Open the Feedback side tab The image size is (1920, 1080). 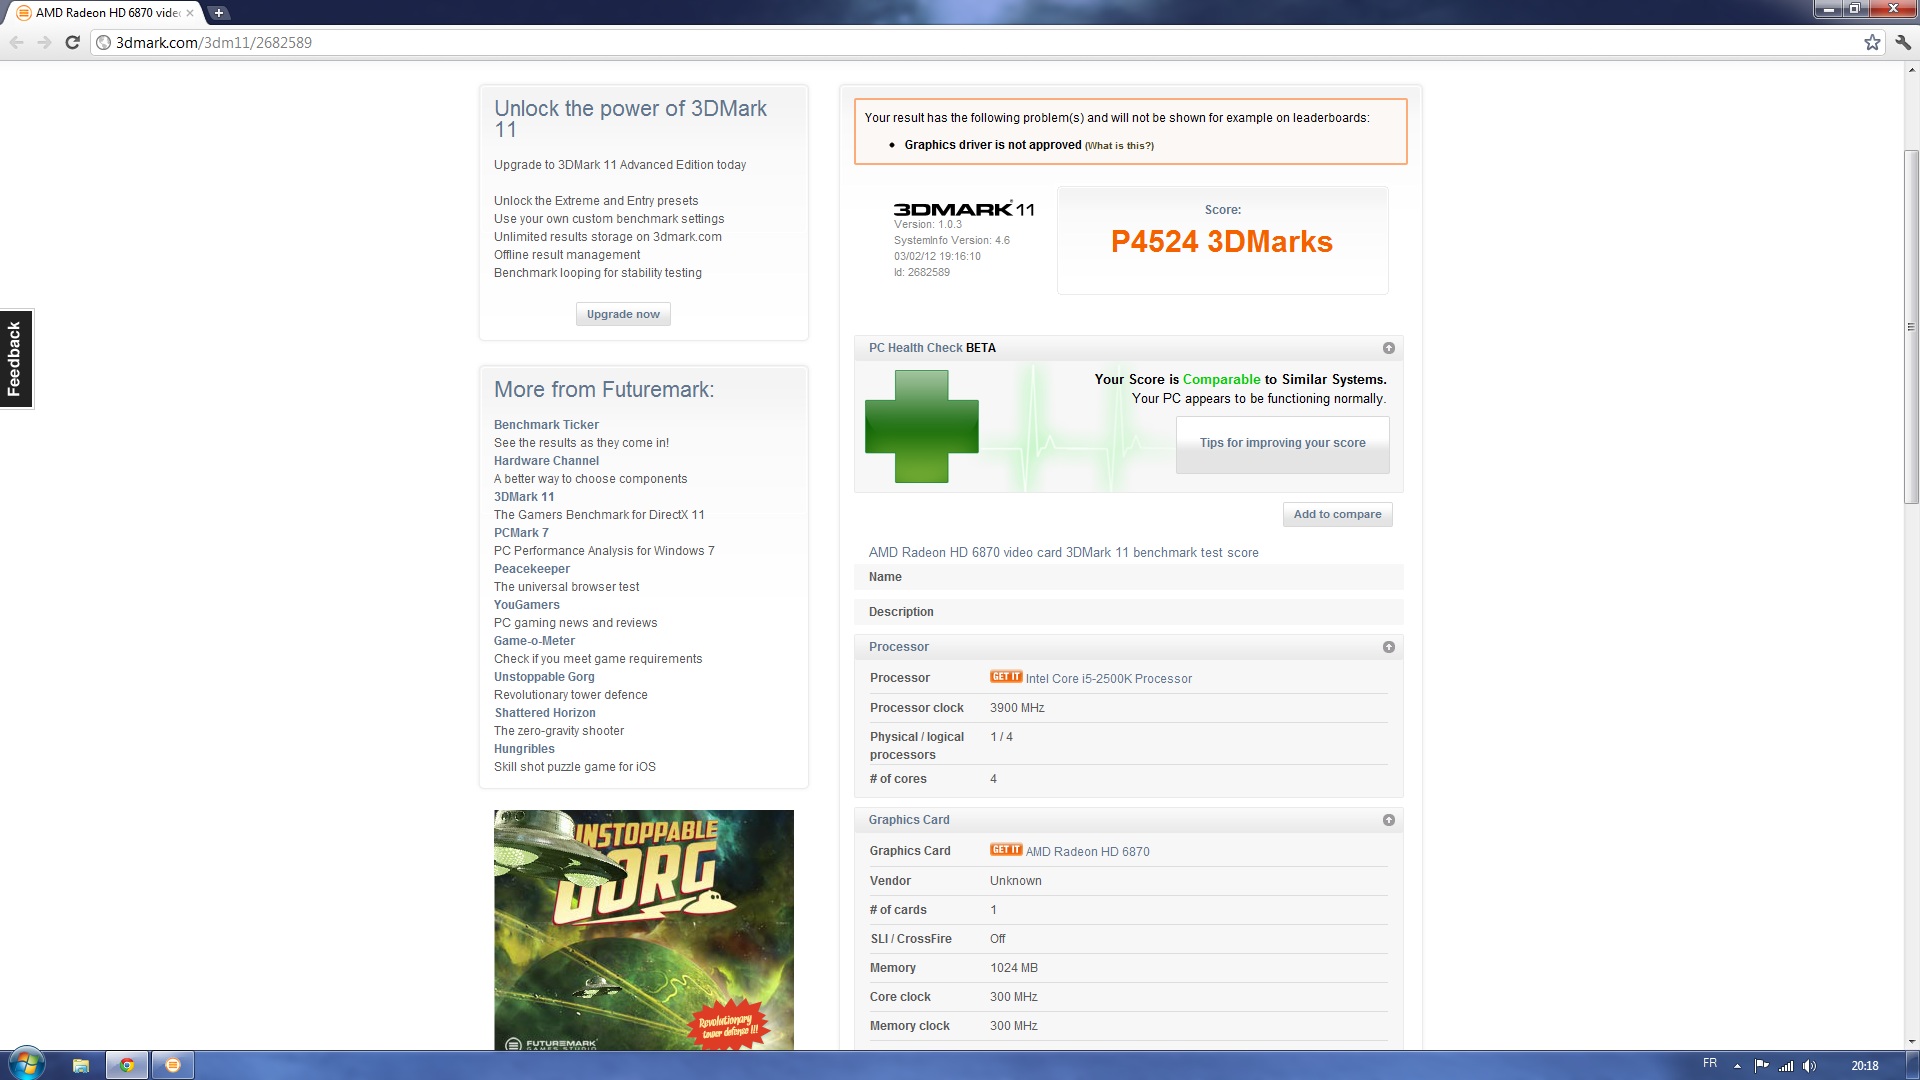point(15,358)
